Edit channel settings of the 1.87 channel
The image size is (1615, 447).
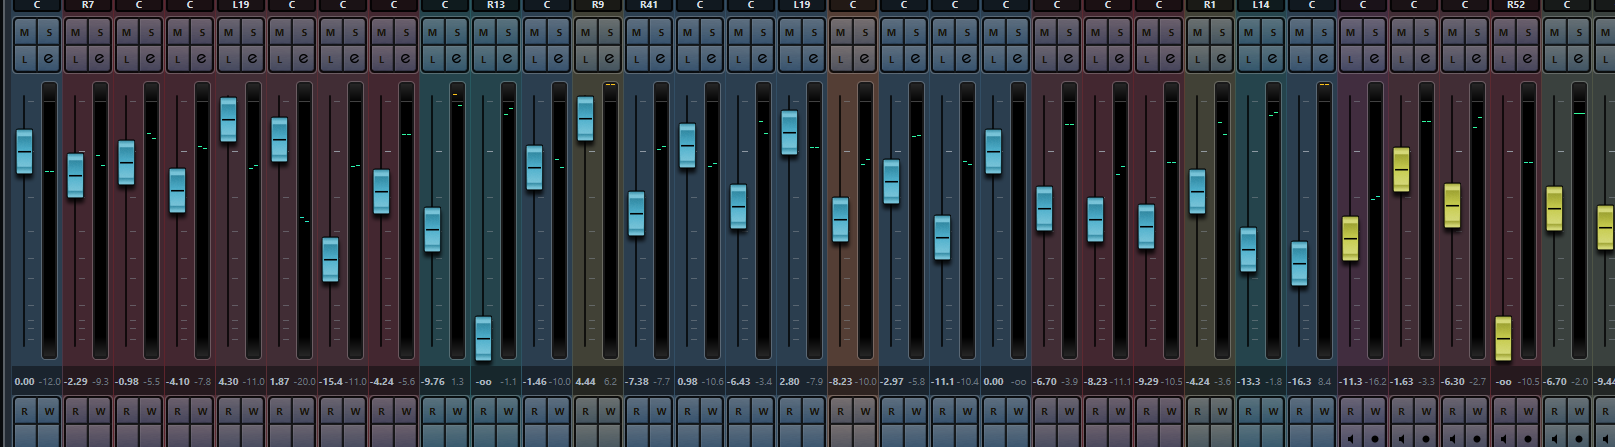pos(304,59)
